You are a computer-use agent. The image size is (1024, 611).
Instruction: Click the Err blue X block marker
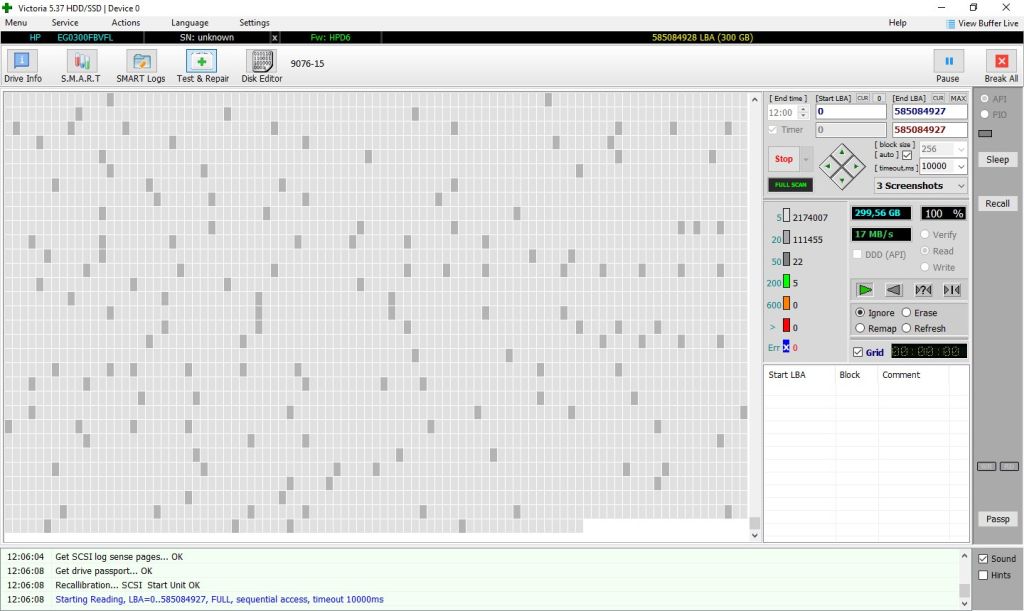[x=786, y=347]
